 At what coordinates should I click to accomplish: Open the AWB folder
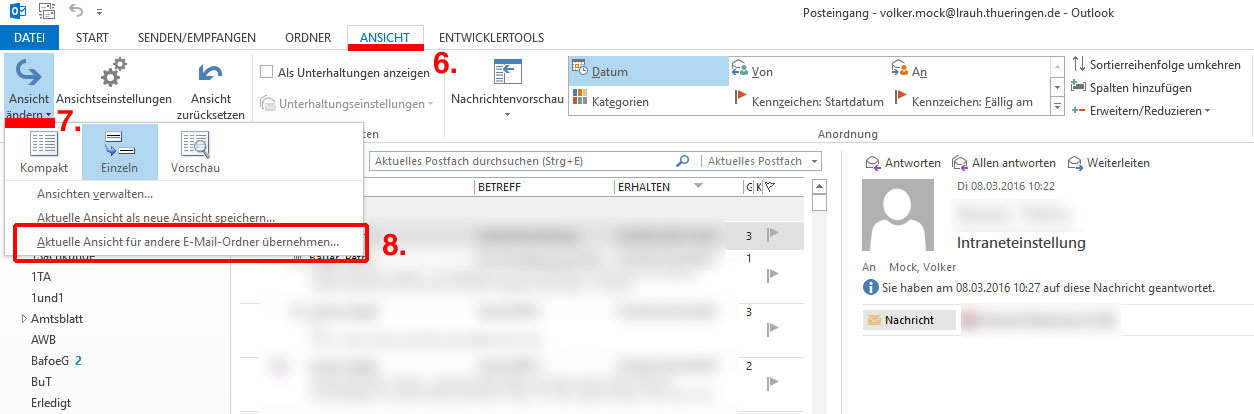pyautogui.click(x=43, y=339)
